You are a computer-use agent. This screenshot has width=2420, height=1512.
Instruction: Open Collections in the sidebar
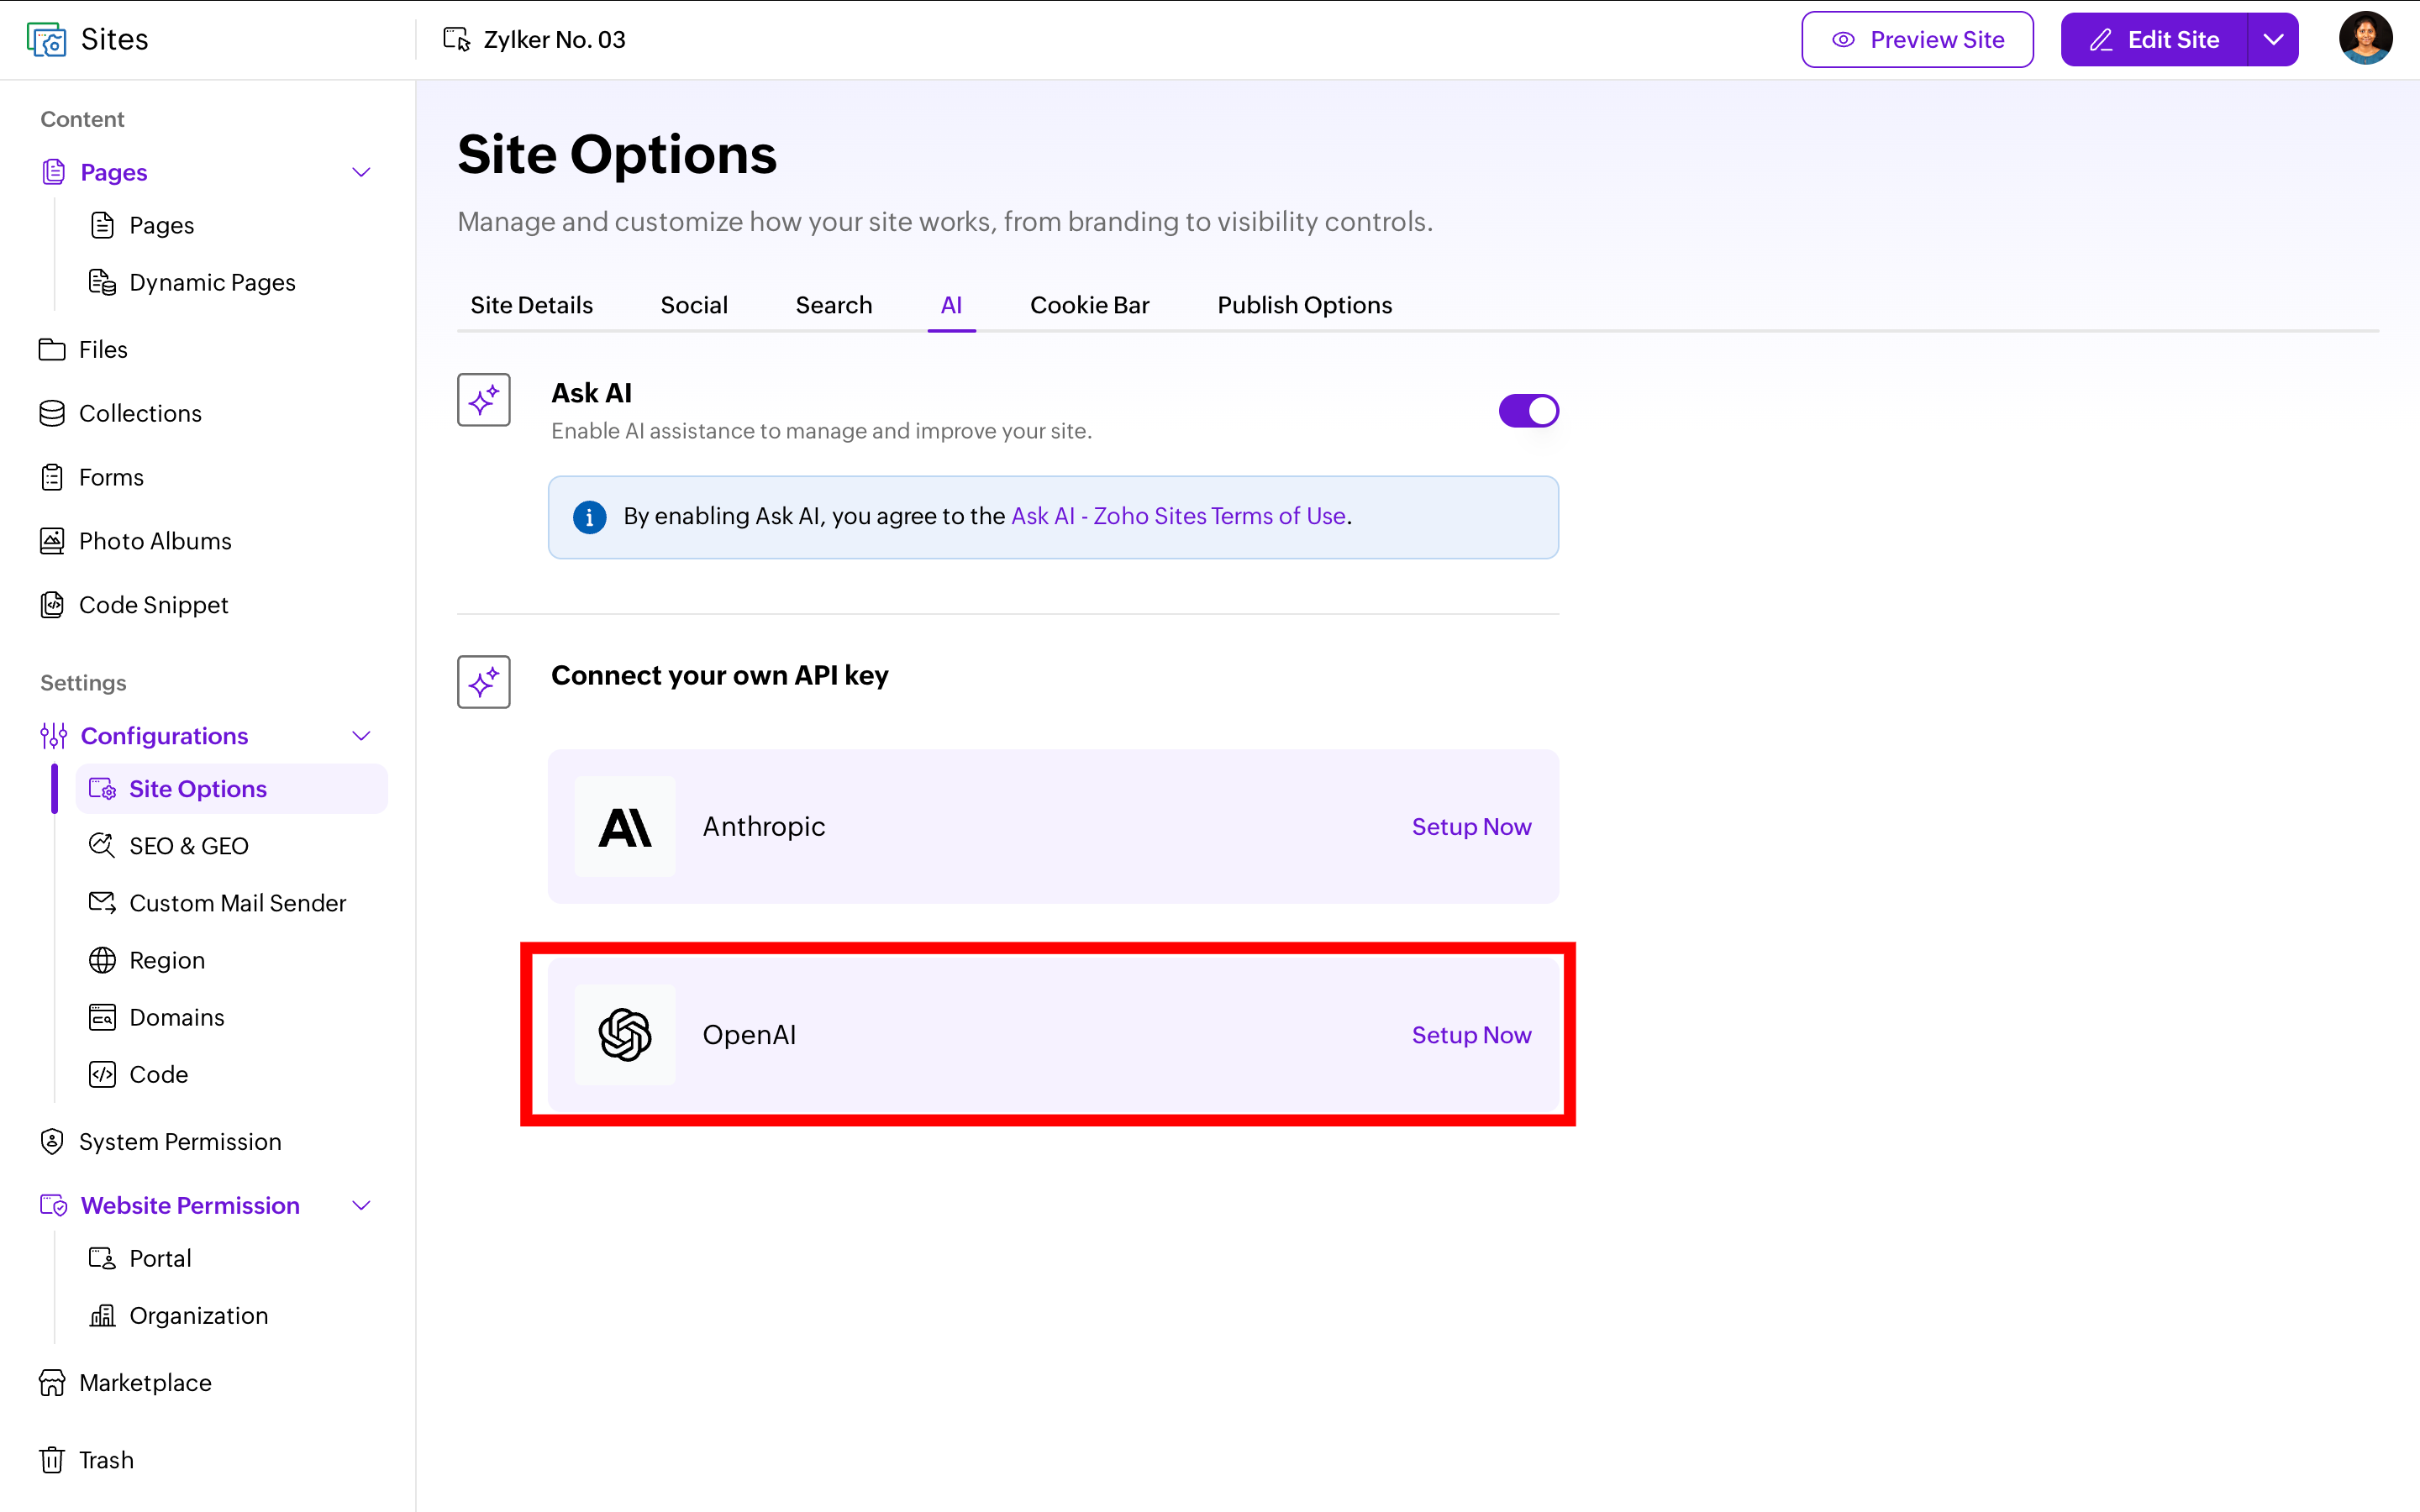tap(120, 413)
